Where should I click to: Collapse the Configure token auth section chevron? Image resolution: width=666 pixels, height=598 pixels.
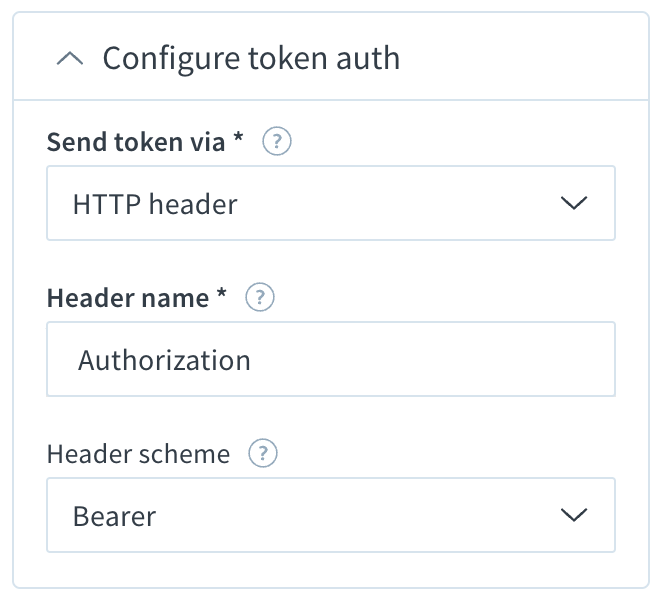[x=70, y=59]
